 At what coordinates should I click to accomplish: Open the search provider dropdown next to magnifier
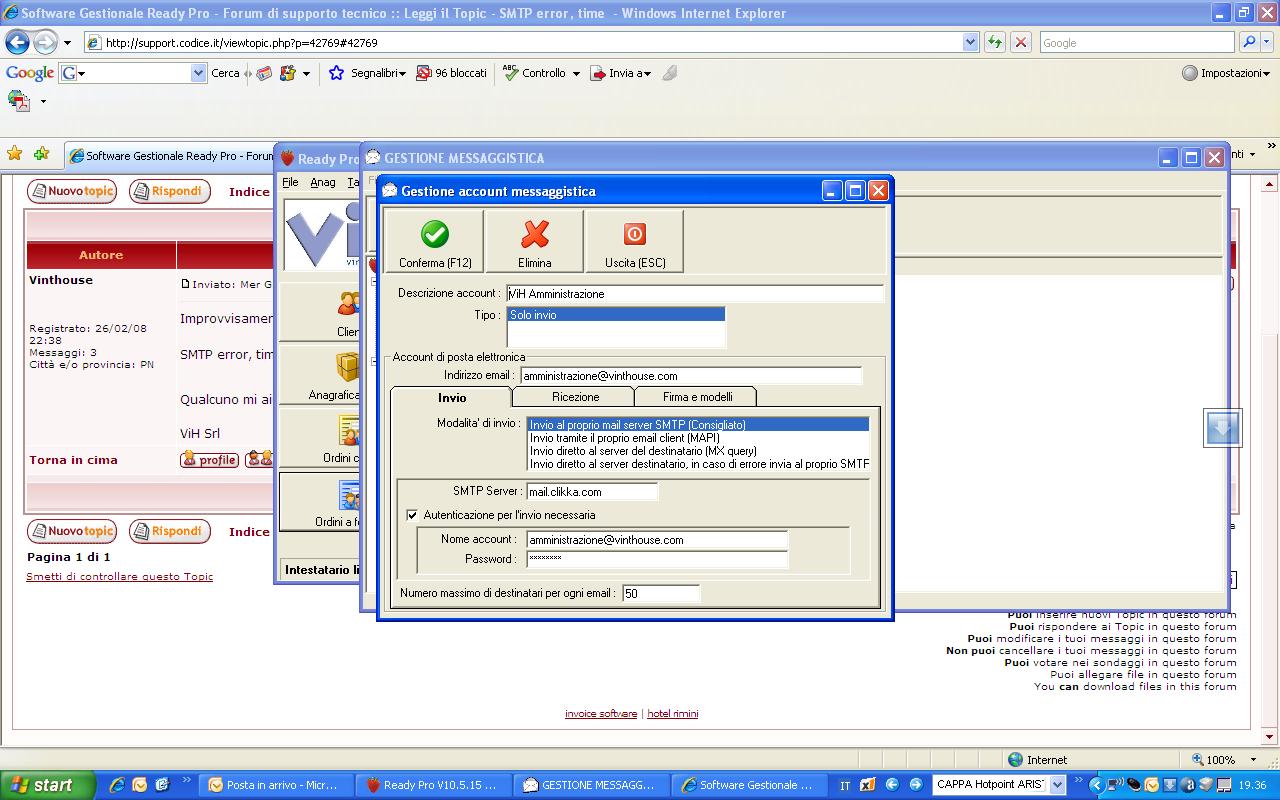point(1267,42)
